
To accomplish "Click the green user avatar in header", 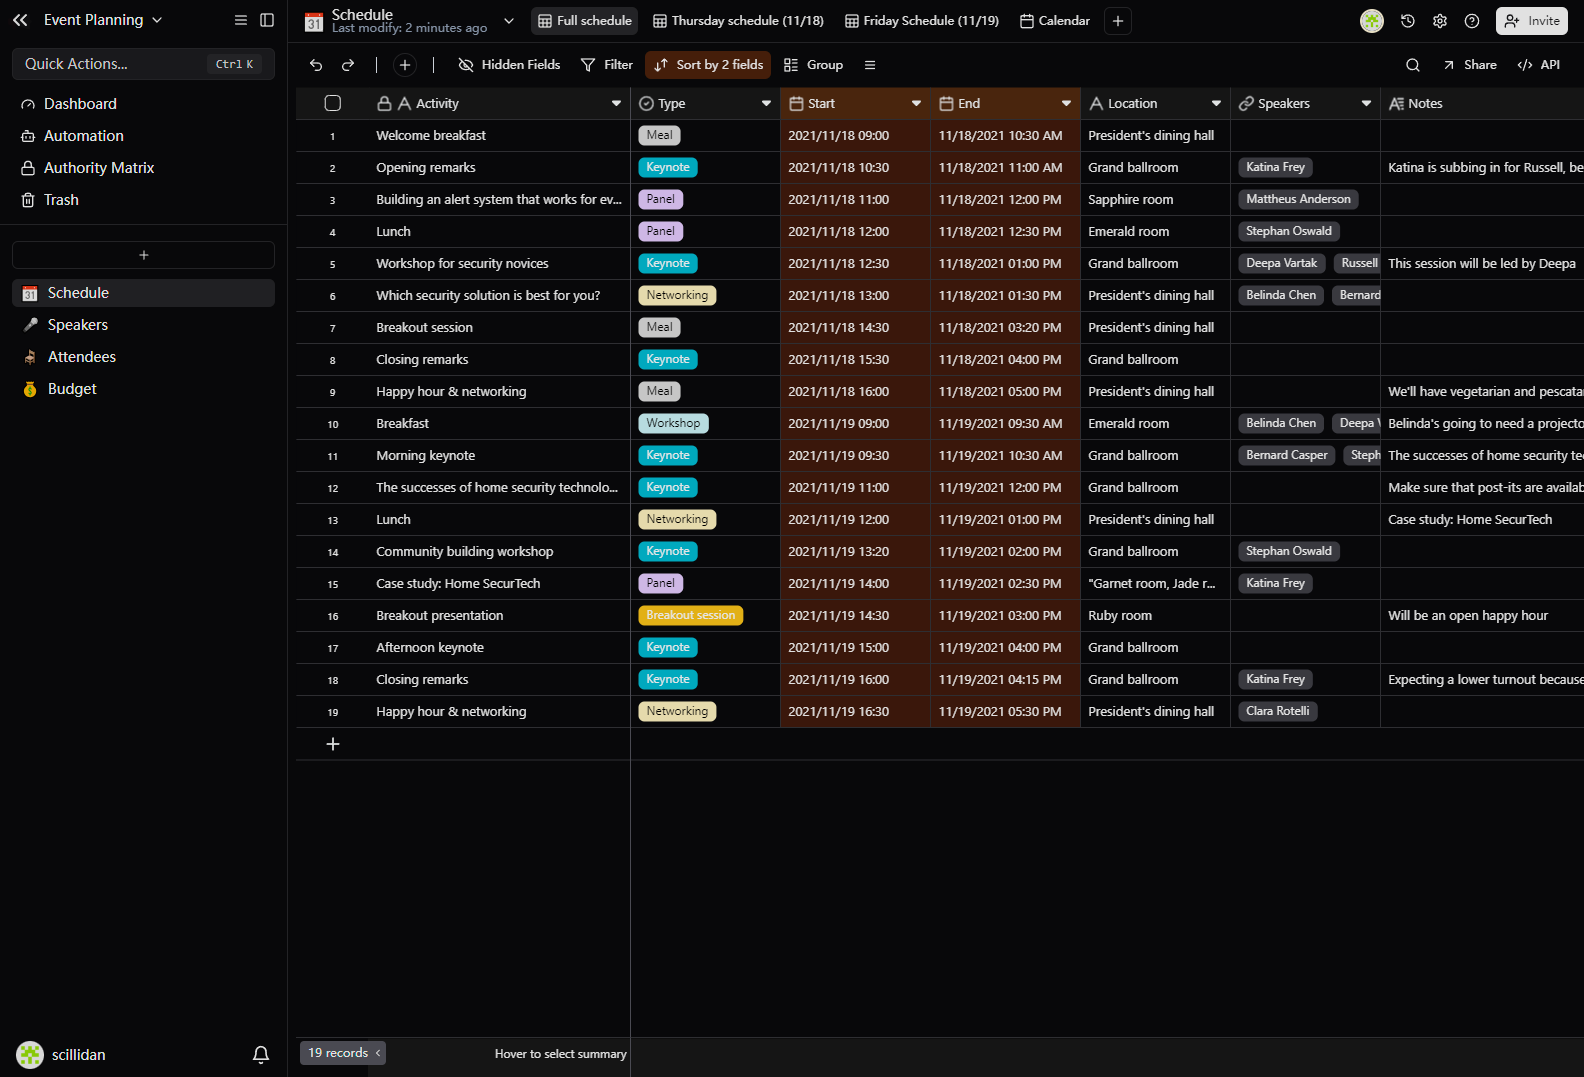I will (1372, 21).
